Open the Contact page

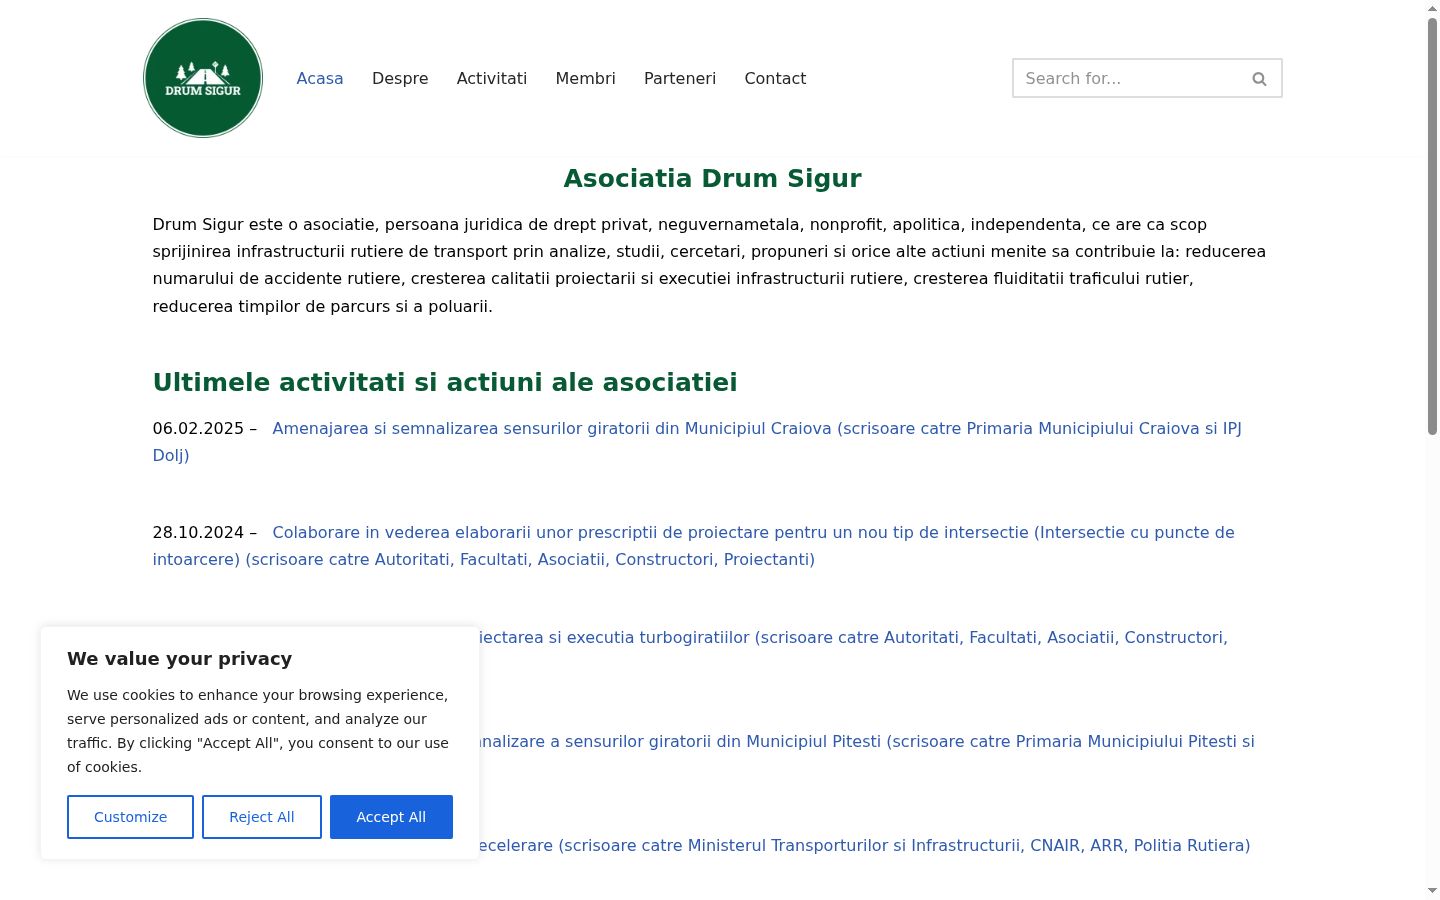(x=775, y=78)
